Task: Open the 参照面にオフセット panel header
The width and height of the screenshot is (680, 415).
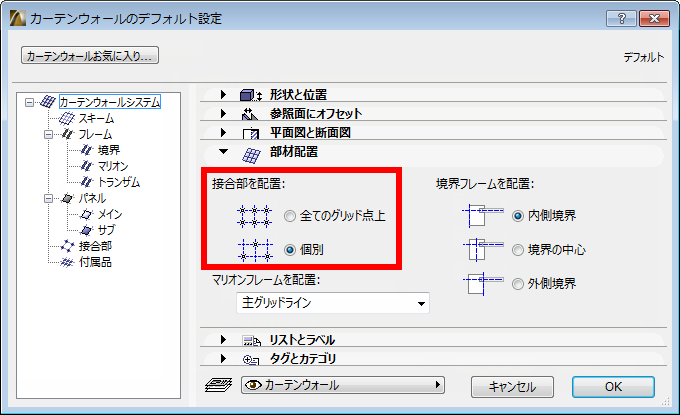Action: click(433, 114)
